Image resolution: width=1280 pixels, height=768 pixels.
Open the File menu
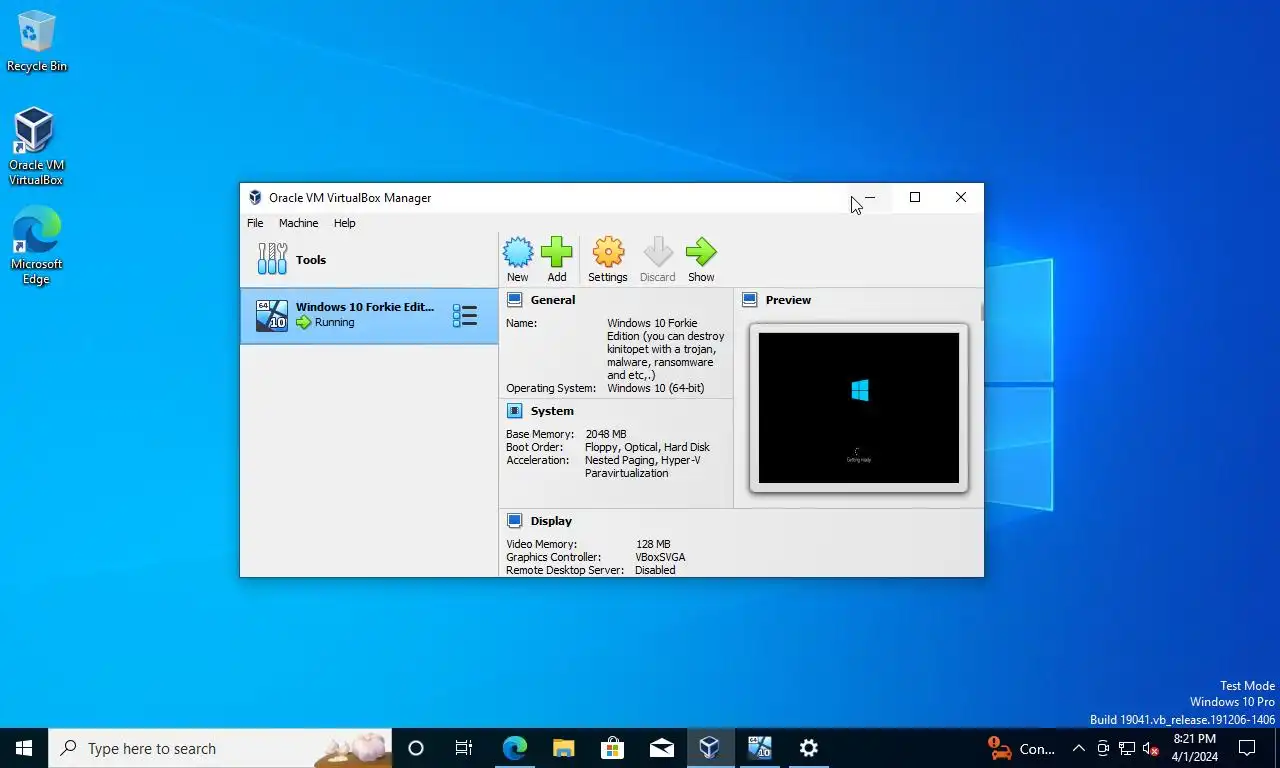tap(255, 223)
